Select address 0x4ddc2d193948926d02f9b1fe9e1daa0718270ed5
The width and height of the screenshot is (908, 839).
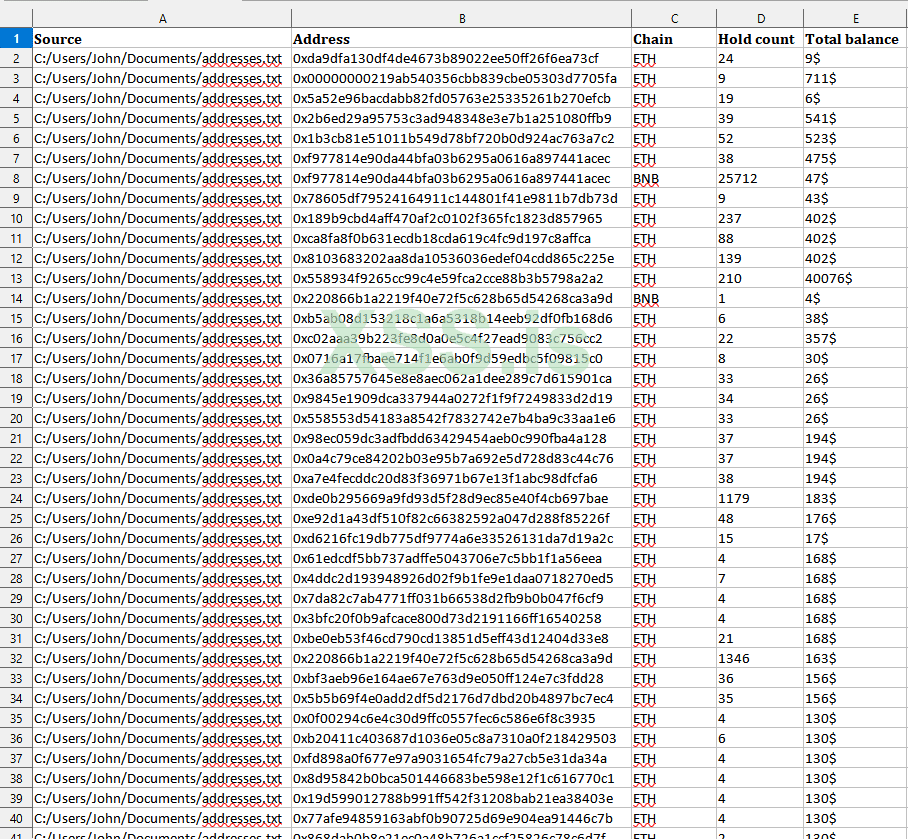[462, 578]
